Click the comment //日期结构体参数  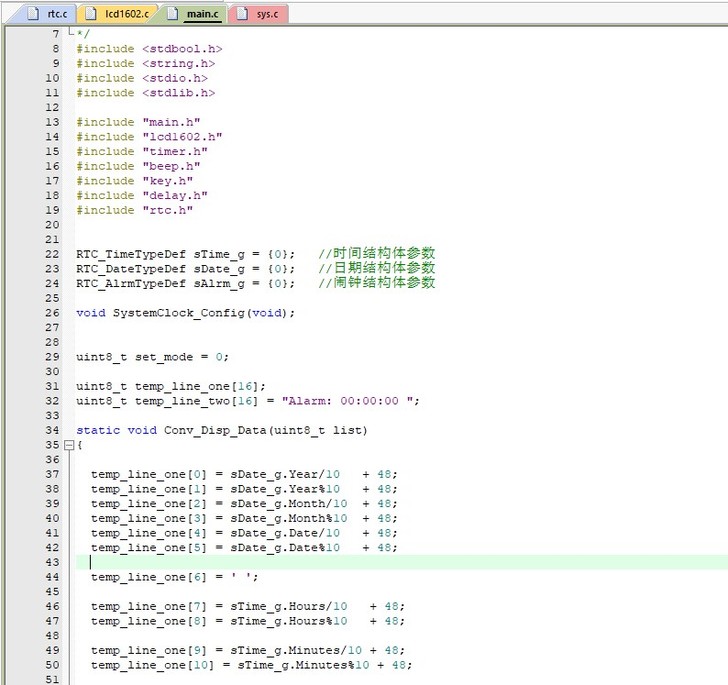(x=377, y=268)
